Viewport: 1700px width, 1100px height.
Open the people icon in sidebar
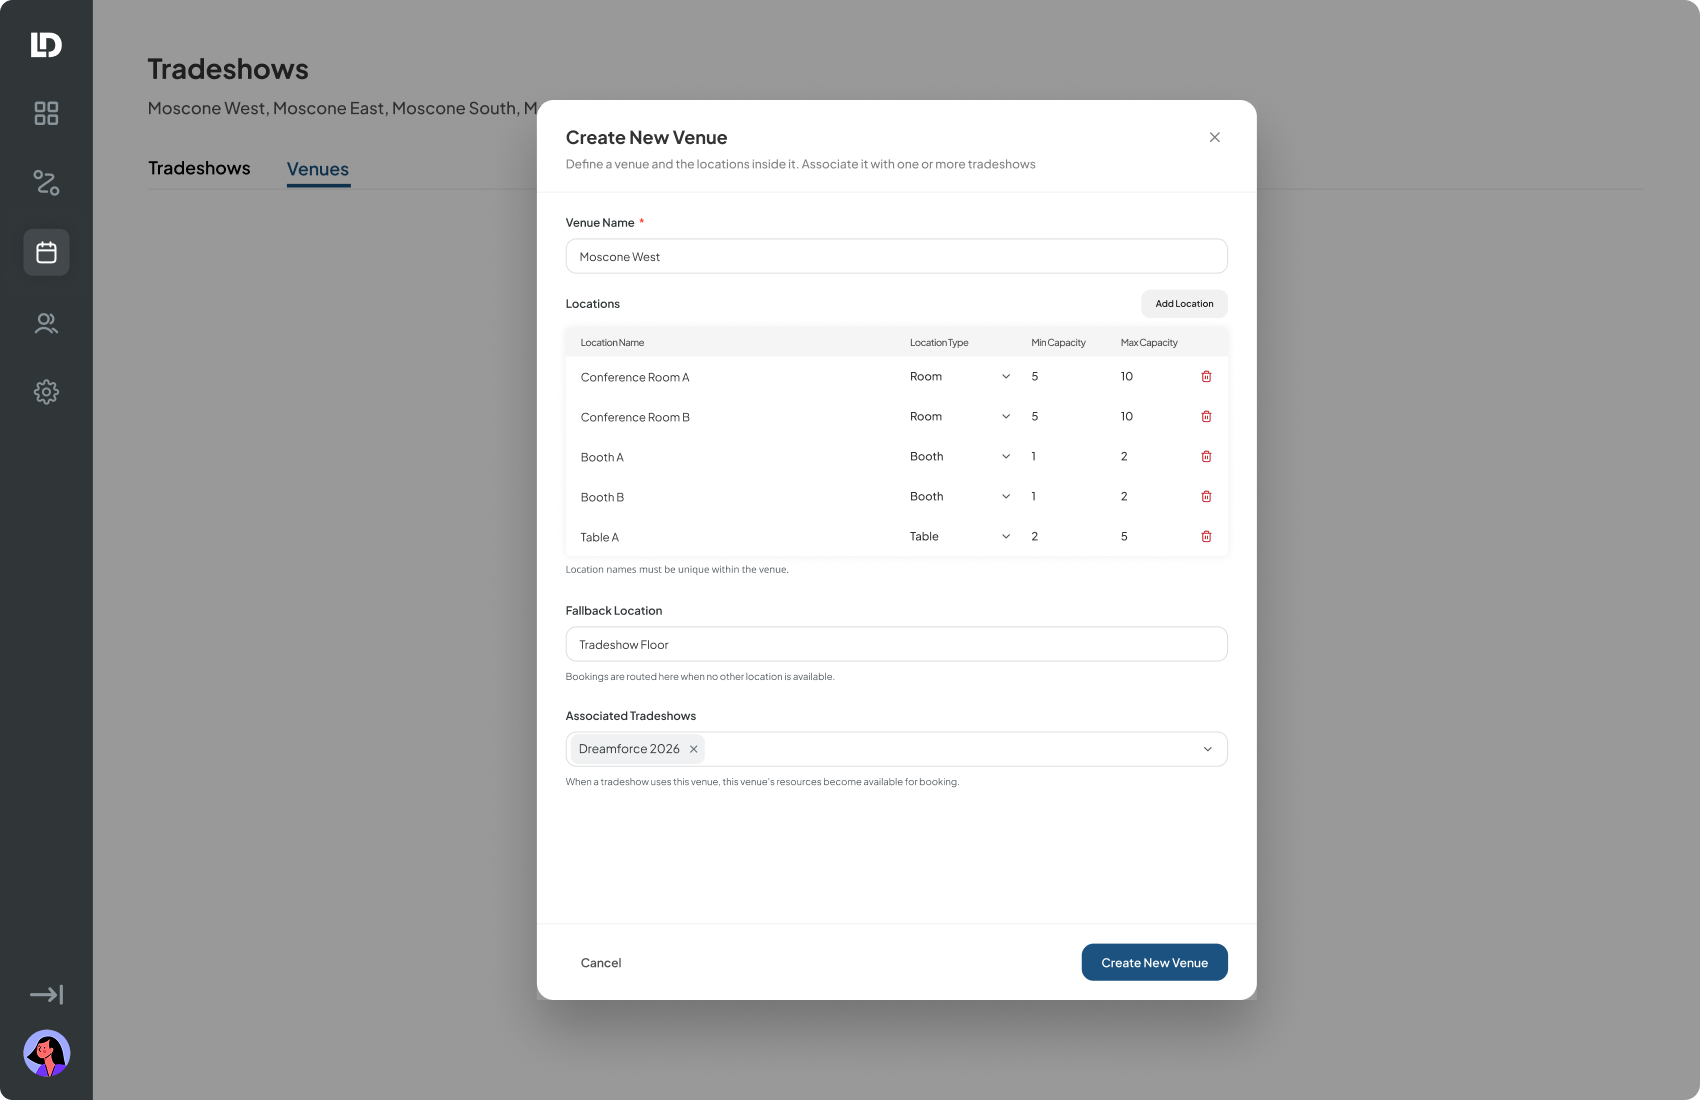pyautogui.click(x=46, y=323)
